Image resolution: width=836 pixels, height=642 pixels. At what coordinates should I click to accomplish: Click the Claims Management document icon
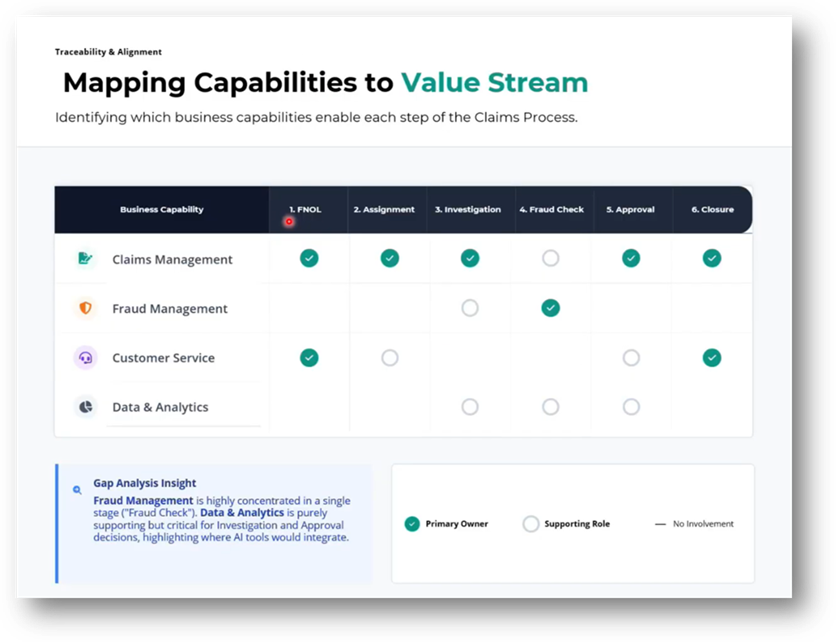pos(85,259)
